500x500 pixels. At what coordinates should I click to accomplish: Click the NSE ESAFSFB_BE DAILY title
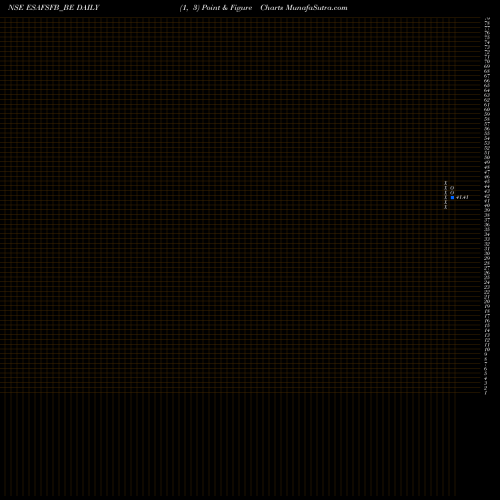[54, 8]
